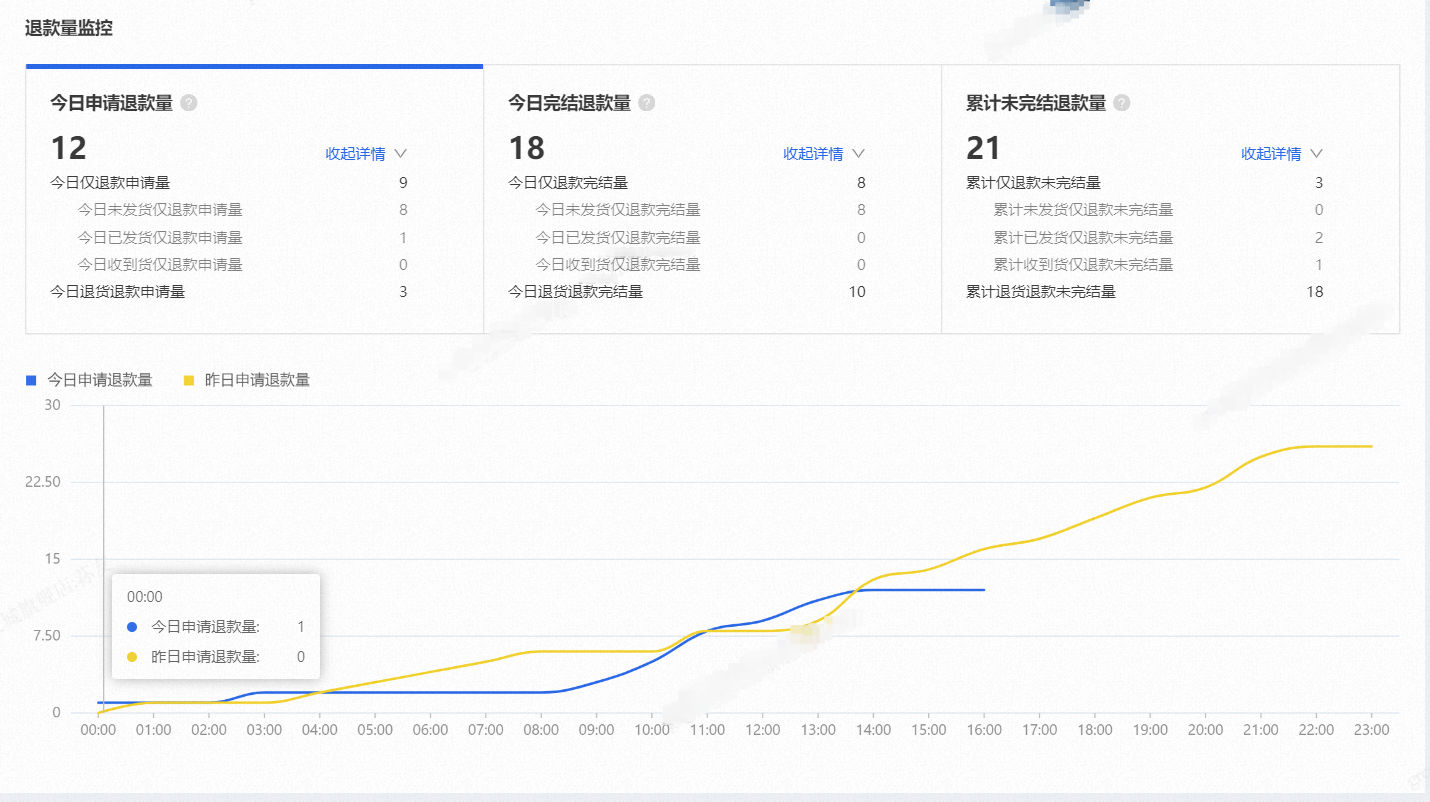Click yellow dot in tooltip for 昨日申请退款量
Screen dimensions: 1430x802
coord(132,657)
